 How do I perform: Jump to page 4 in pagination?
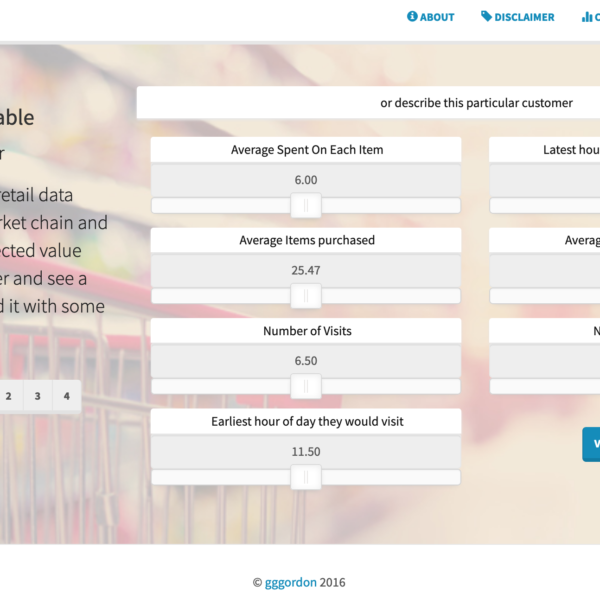[67, 396]
